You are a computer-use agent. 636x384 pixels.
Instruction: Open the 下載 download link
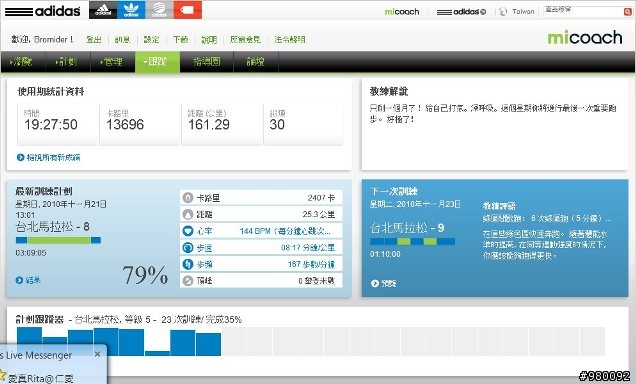point(180,39)
